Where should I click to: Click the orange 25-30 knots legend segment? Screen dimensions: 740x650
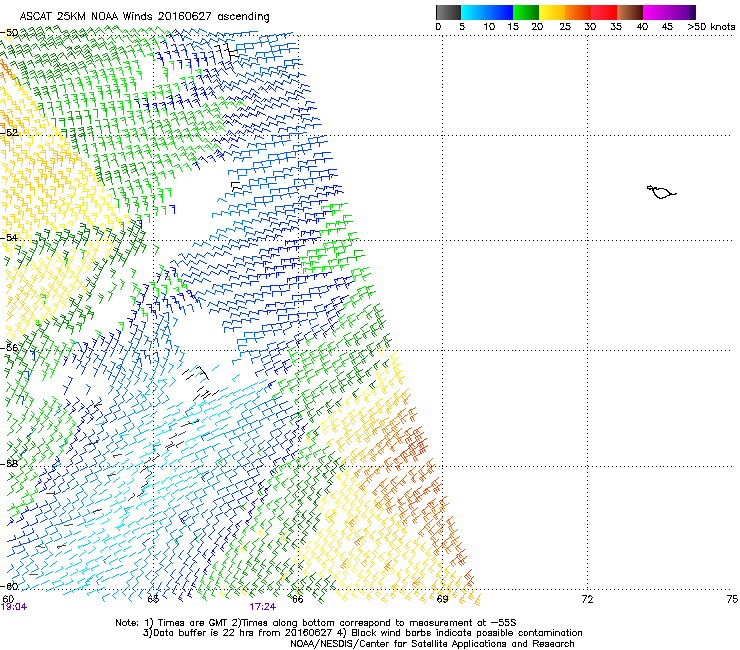point(578,12)
